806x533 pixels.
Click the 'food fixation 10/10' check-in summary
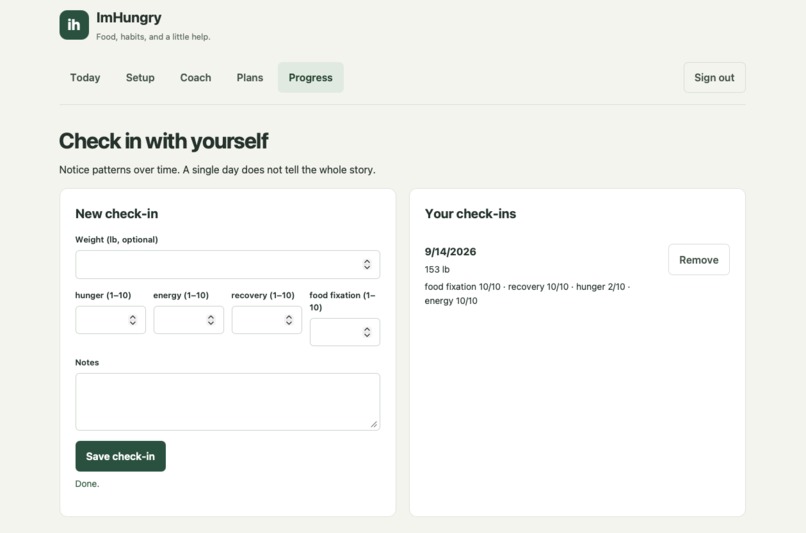tap(463, 287)
